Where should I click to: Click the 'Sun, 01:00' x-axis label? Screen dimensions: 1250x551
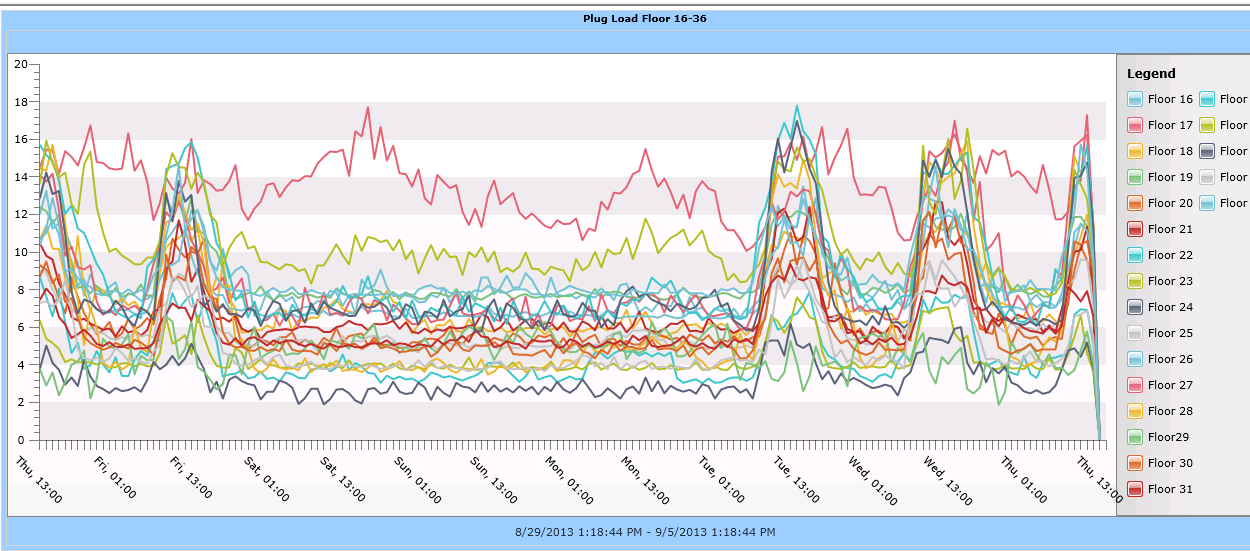point(418,478)
